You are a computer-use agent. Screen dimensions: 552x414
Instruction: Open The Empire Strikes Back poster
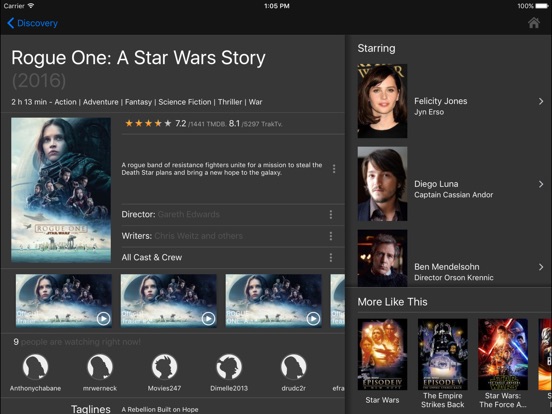click(443, 355)
